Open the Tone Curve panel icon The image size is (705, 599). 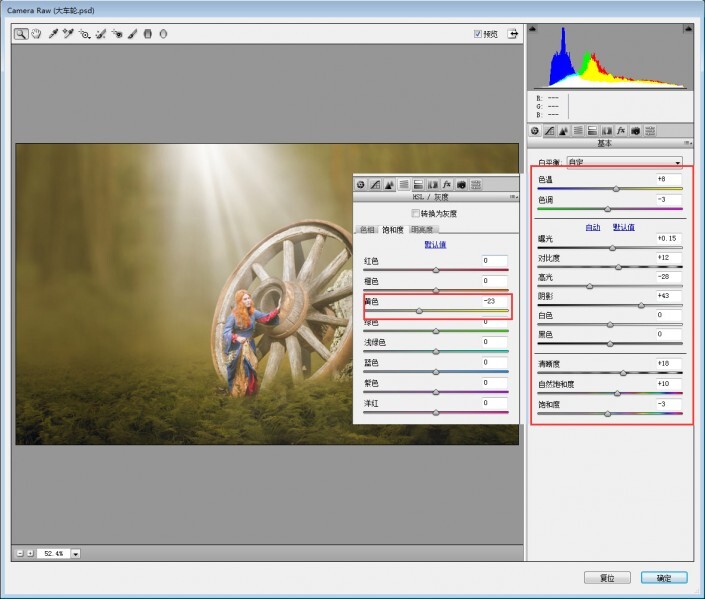click(549, 130)
